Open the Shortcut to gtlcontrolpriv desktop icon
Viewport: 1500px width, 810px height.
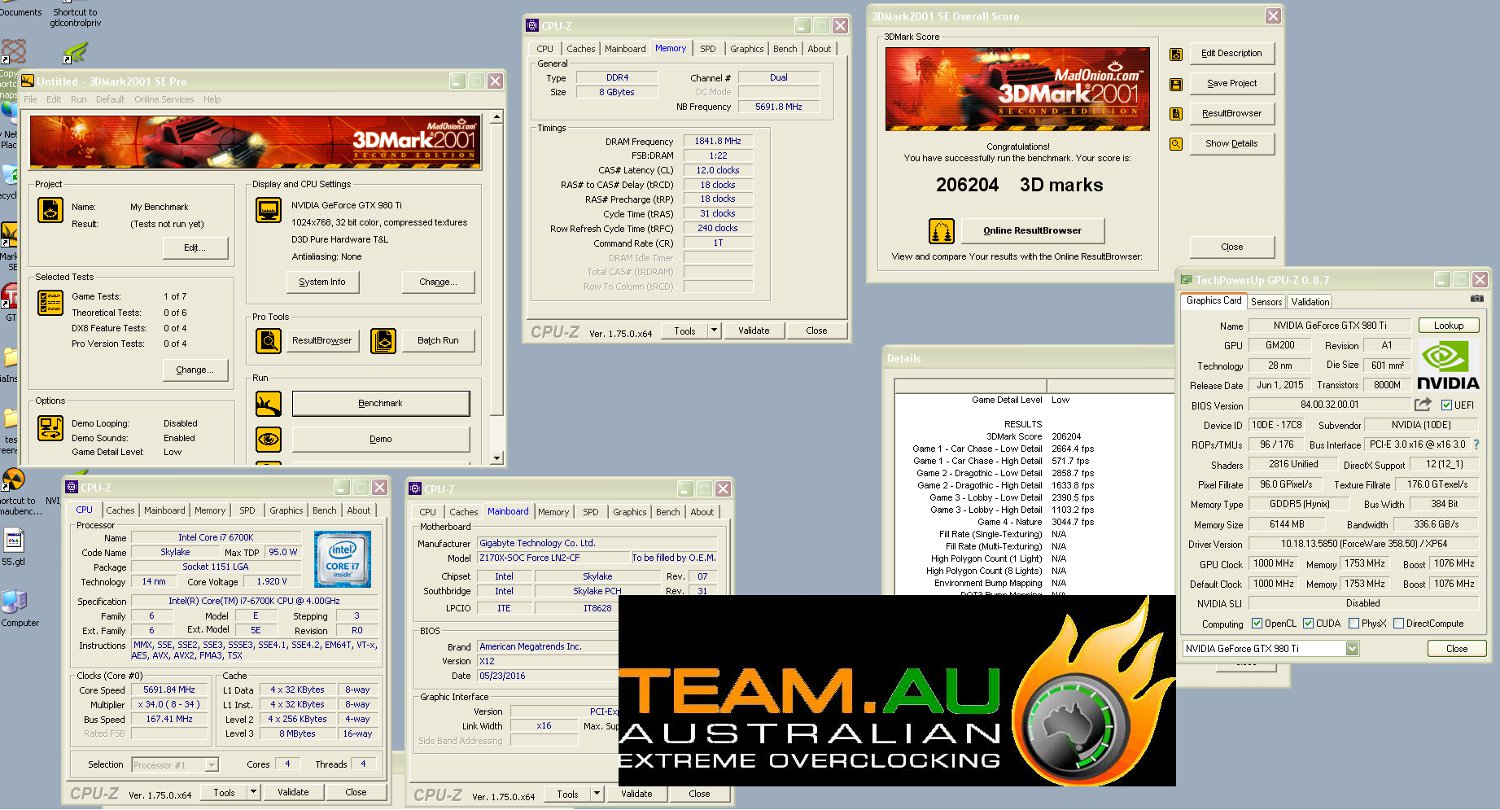pyautogui.click(x=74, y=12)
